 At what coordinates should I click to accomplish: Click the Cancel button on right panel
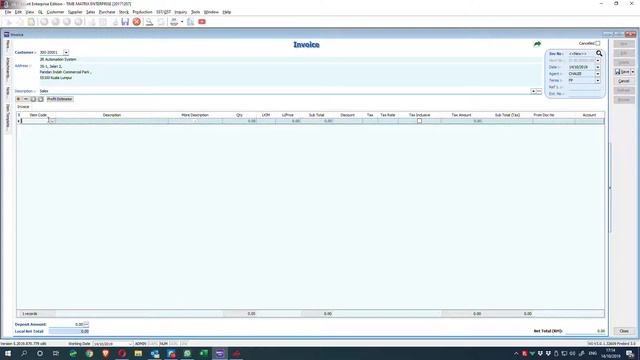(624, 81)
